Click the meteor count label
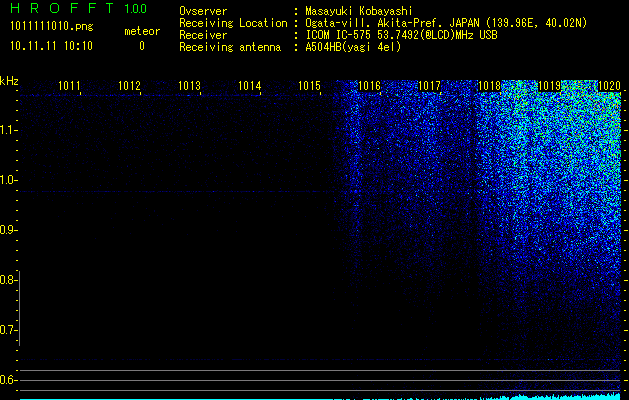 point(142,31)
